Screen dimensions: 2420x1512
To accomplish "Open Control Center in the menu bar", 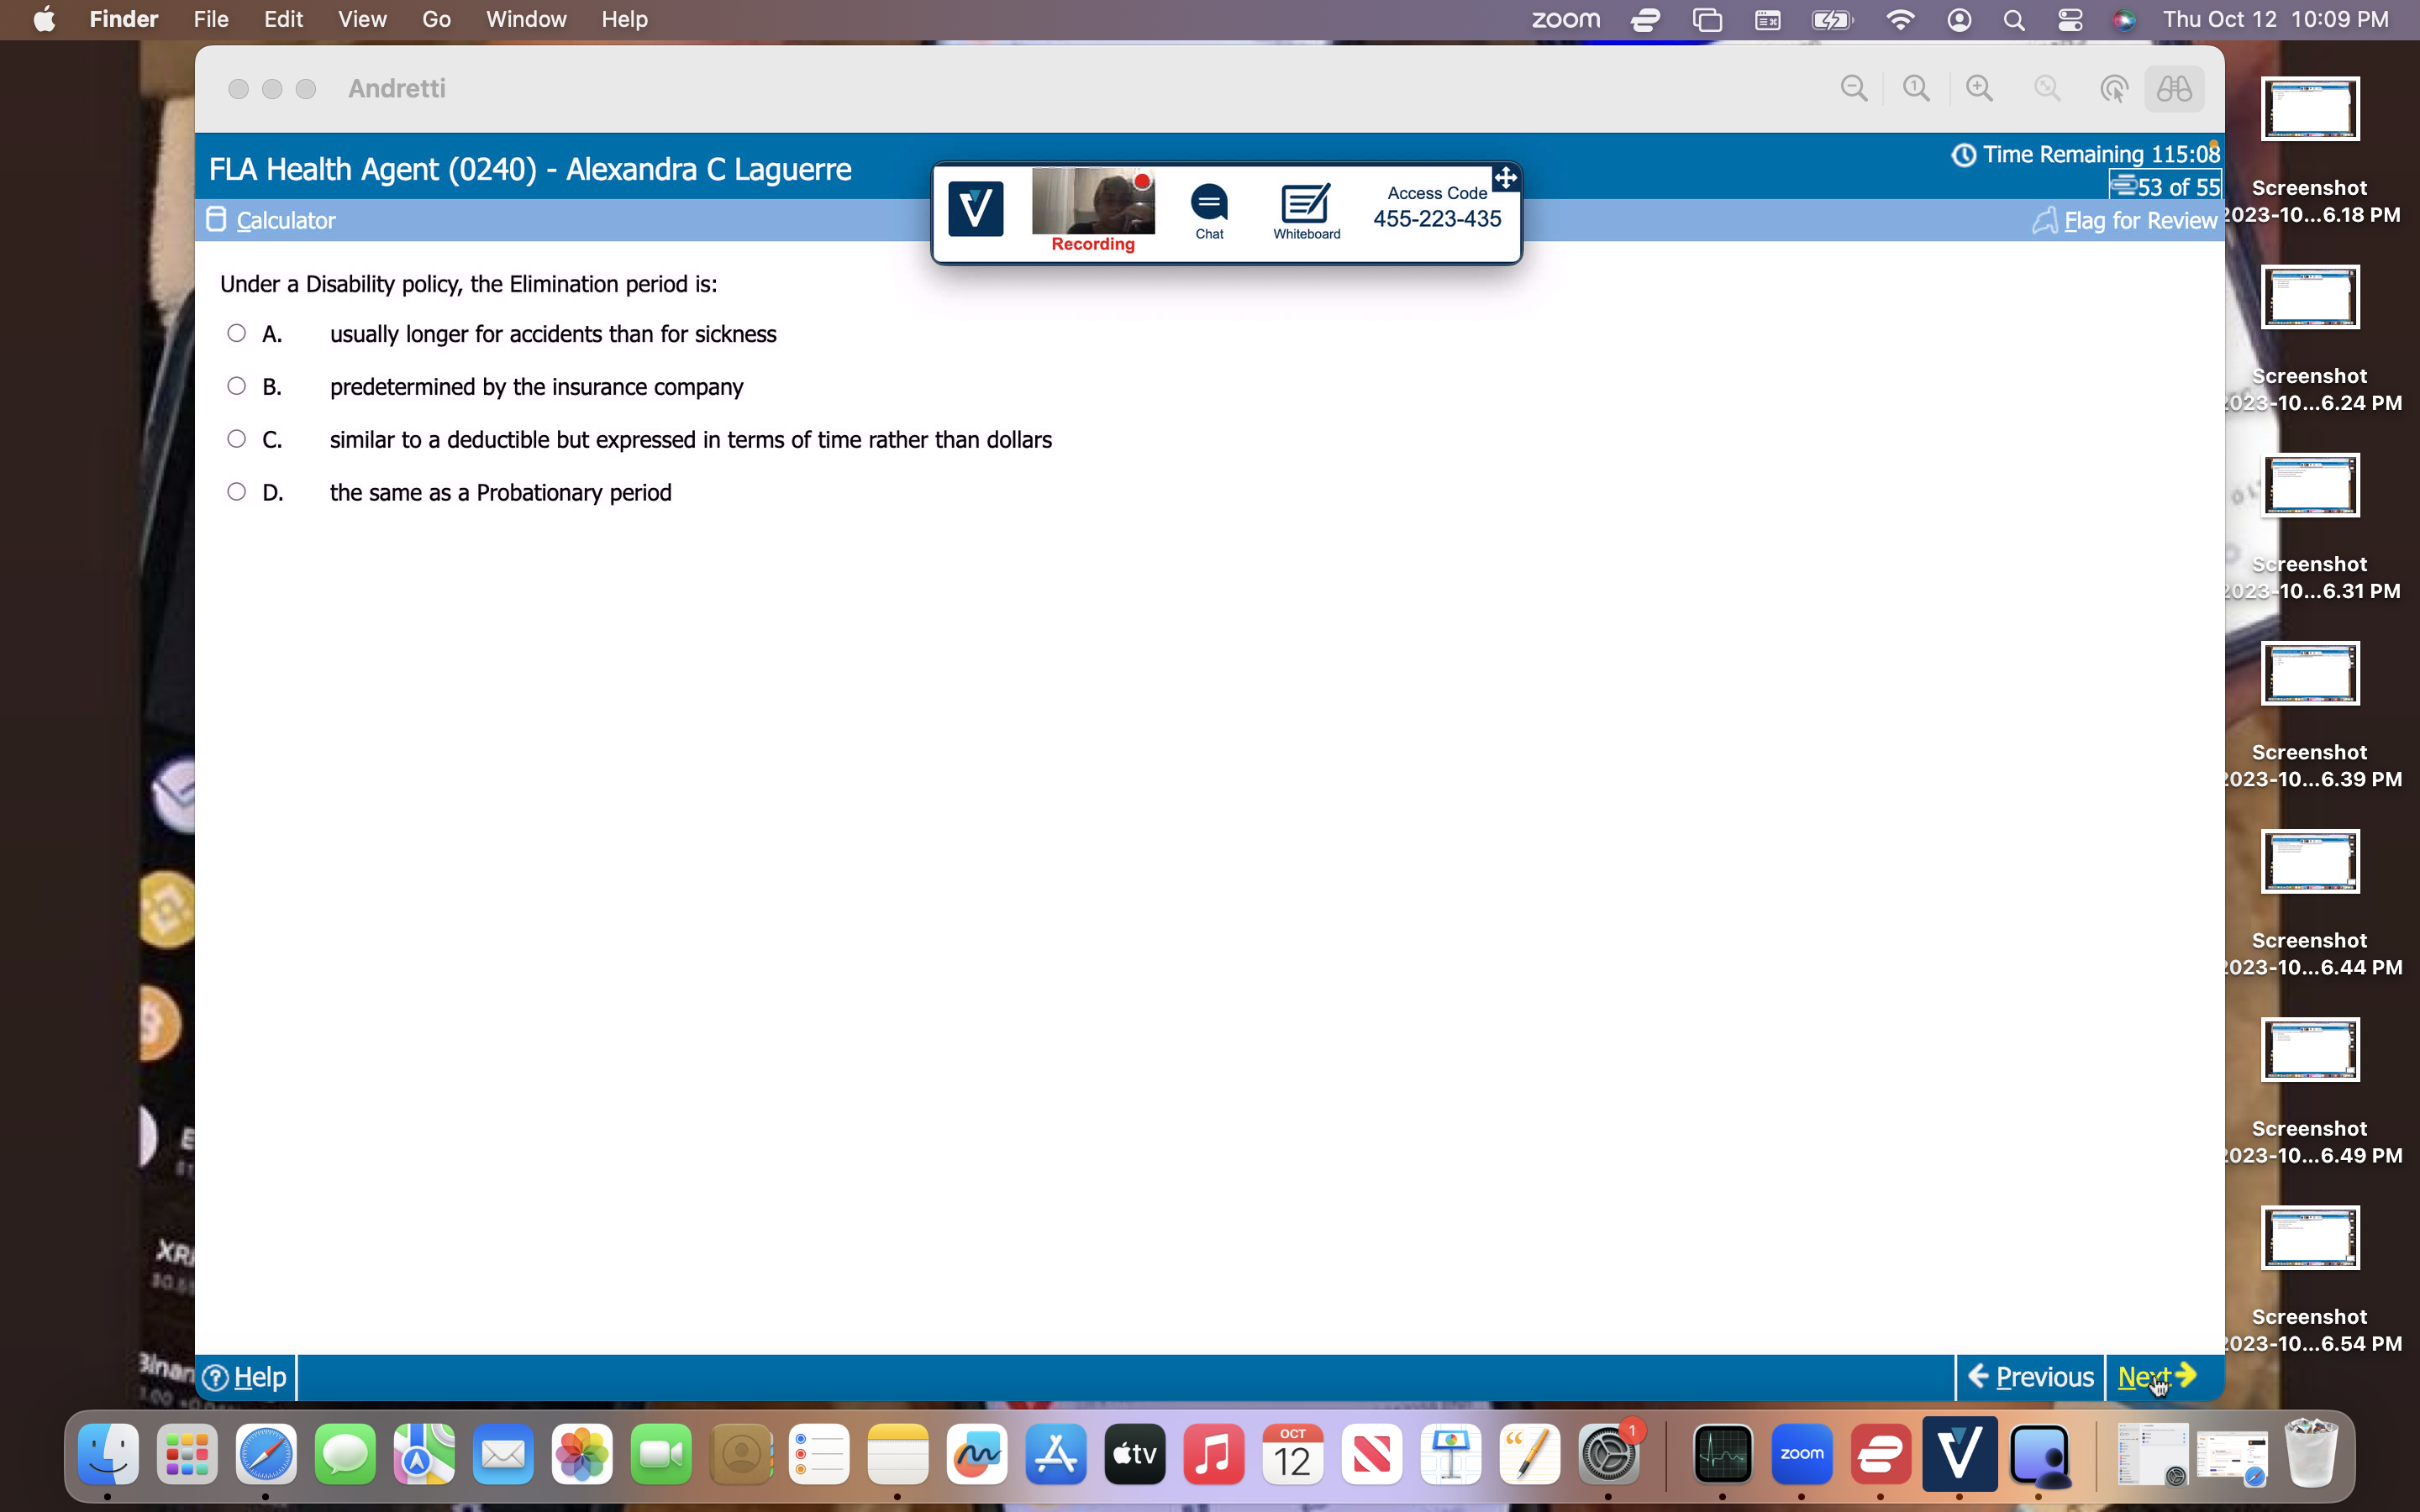I will point(2069,19).
